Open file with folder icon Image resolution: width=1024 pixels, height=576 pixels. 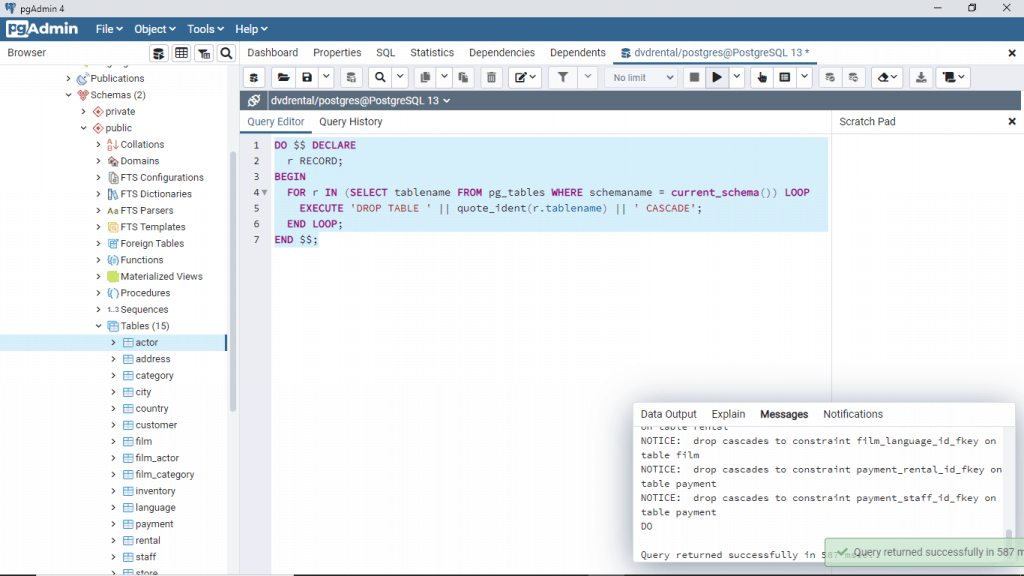283,78
